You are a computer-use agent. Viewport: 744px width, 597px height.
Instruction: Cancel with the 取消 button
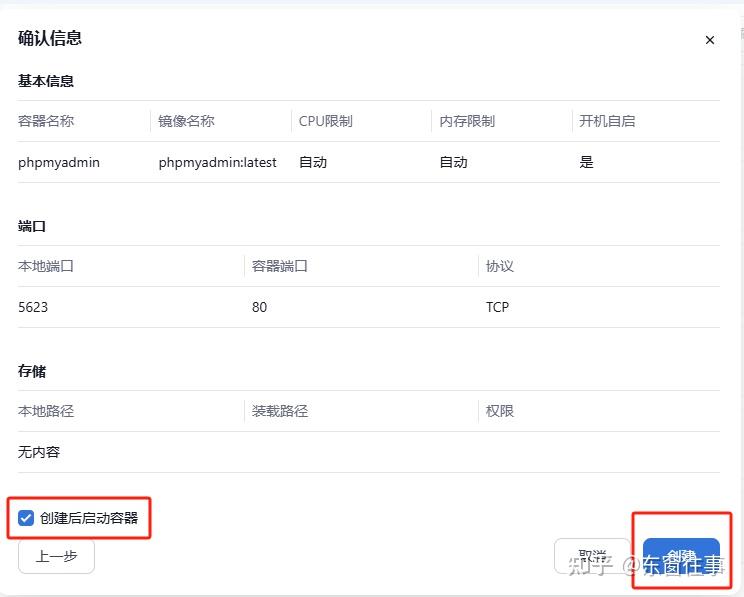[x=593, y=556]
